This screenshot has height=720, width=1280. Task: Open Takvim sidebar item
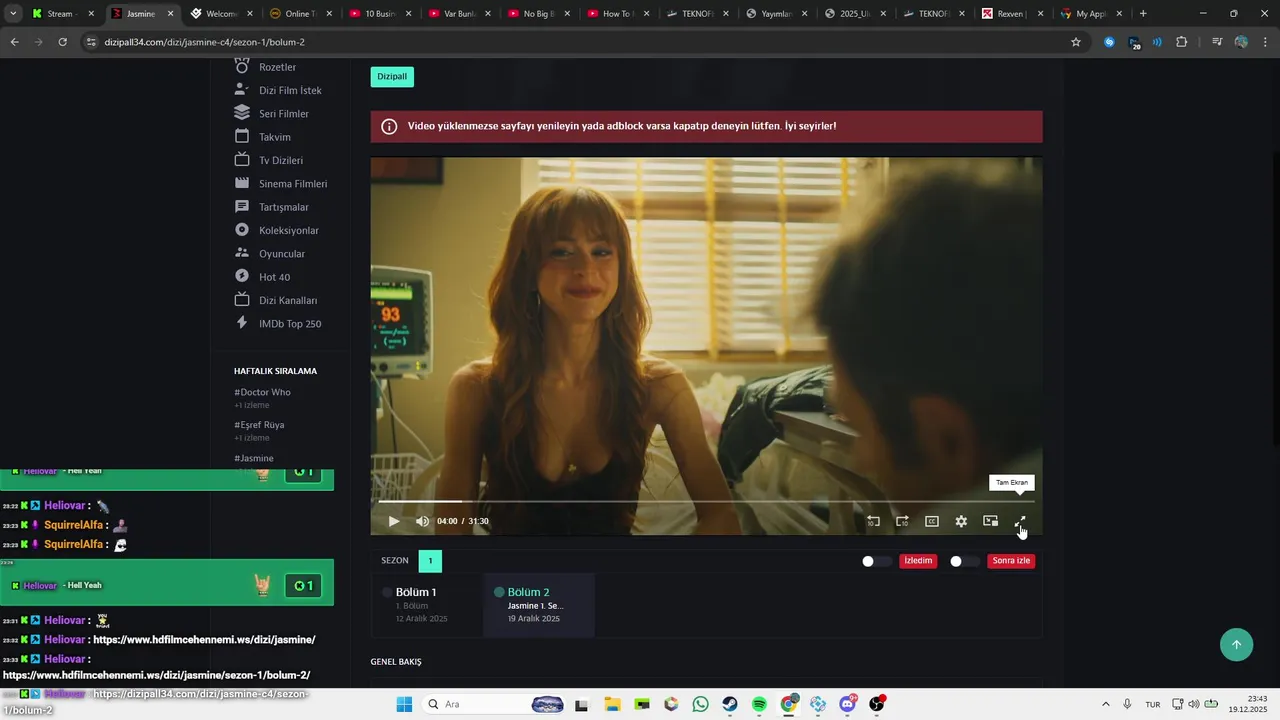click(x=274, y=137)
